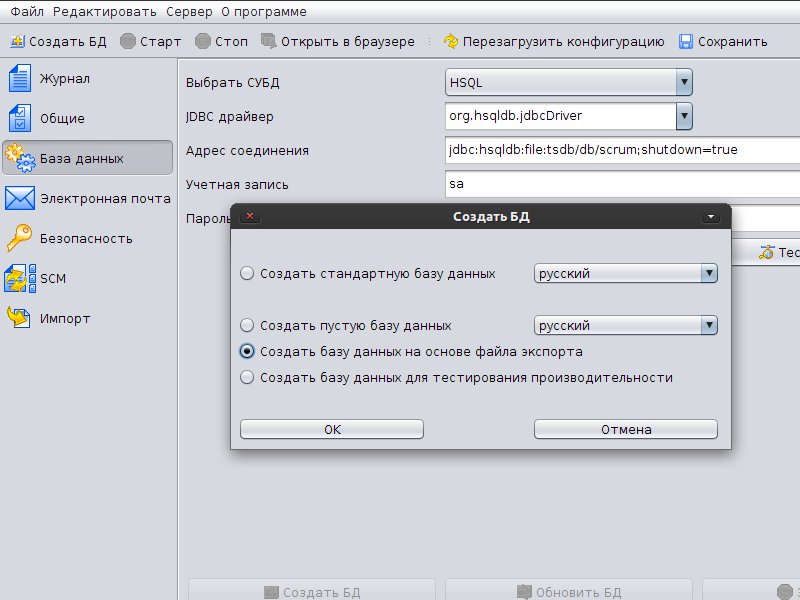Select the Электронная почта envelope icon
This screenshot has height=600, width=800.
20,198
